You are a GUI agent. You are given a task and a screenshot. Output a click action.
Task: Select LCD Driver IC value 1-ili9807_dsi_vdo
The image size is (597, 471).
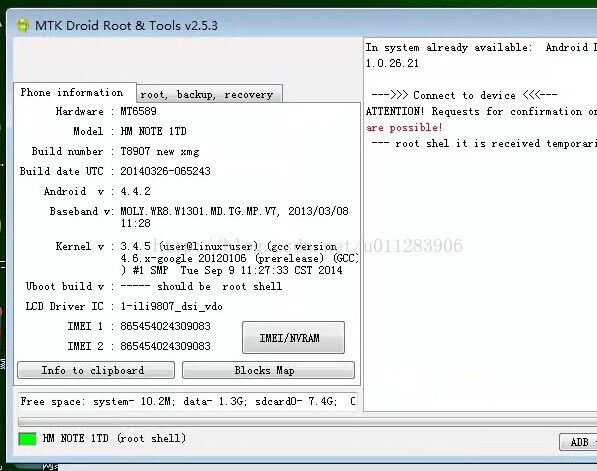(171, 307)
